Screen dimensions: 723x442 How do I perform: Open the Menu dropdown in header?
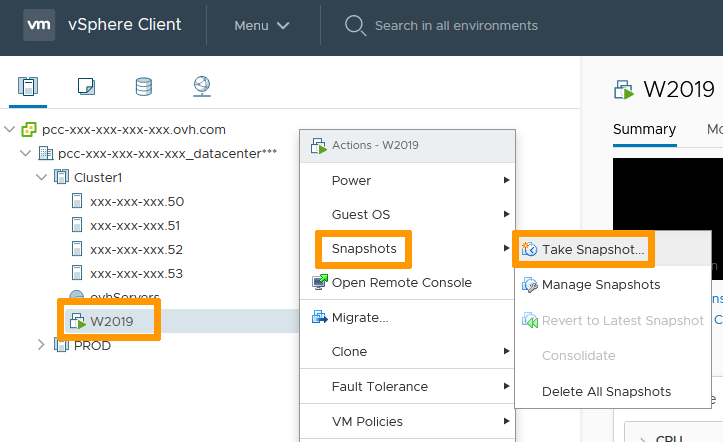point(262,25)
